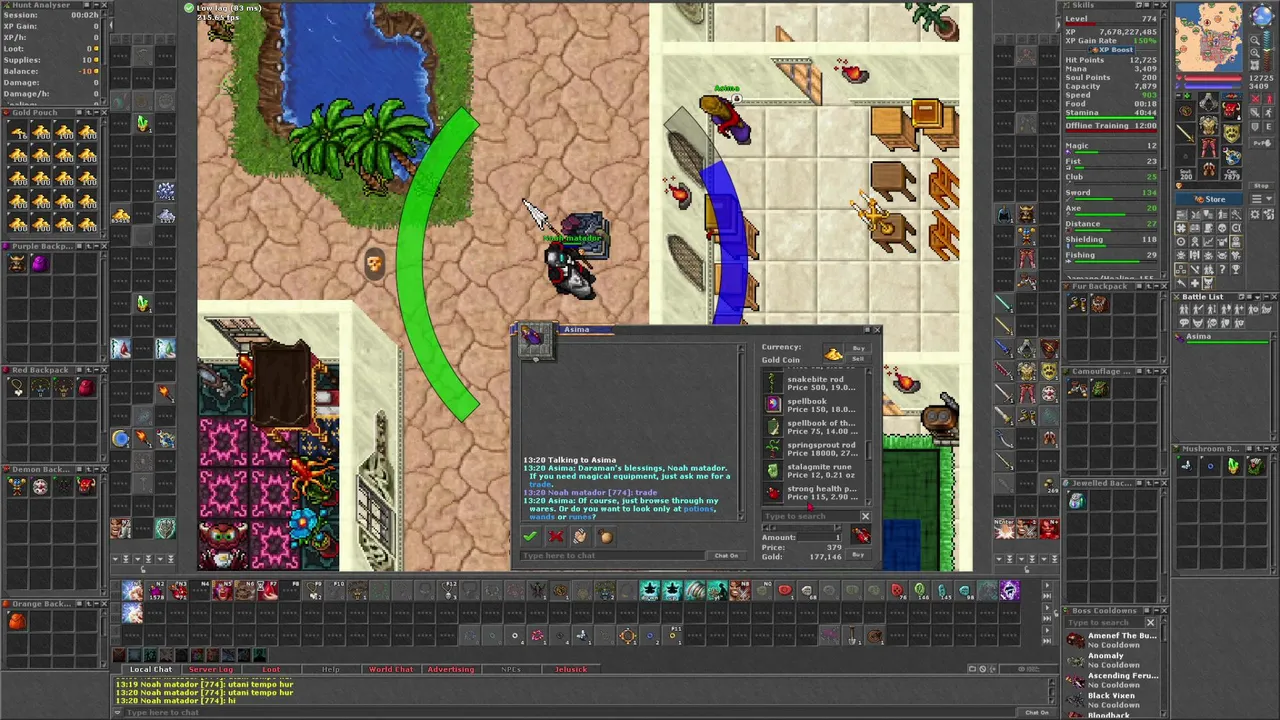1280x720 pixels.
Task: Focus the shop Type to search field
Action: [811, 516]
